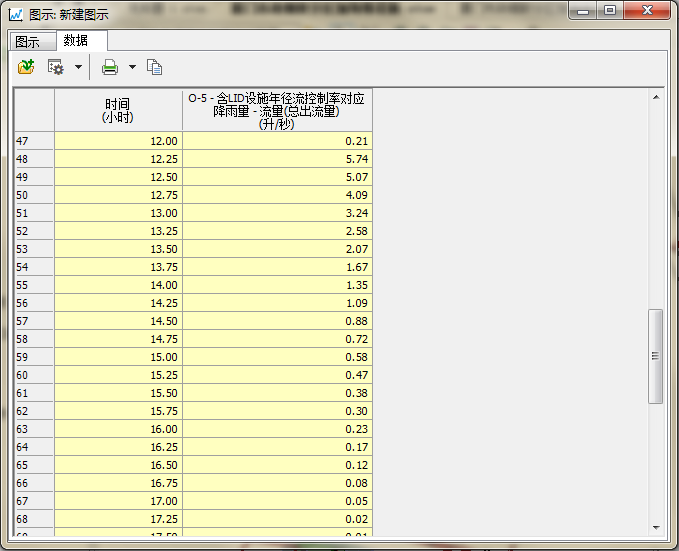Click flow value 1.35
679x551 pixels.
[277, 285]
